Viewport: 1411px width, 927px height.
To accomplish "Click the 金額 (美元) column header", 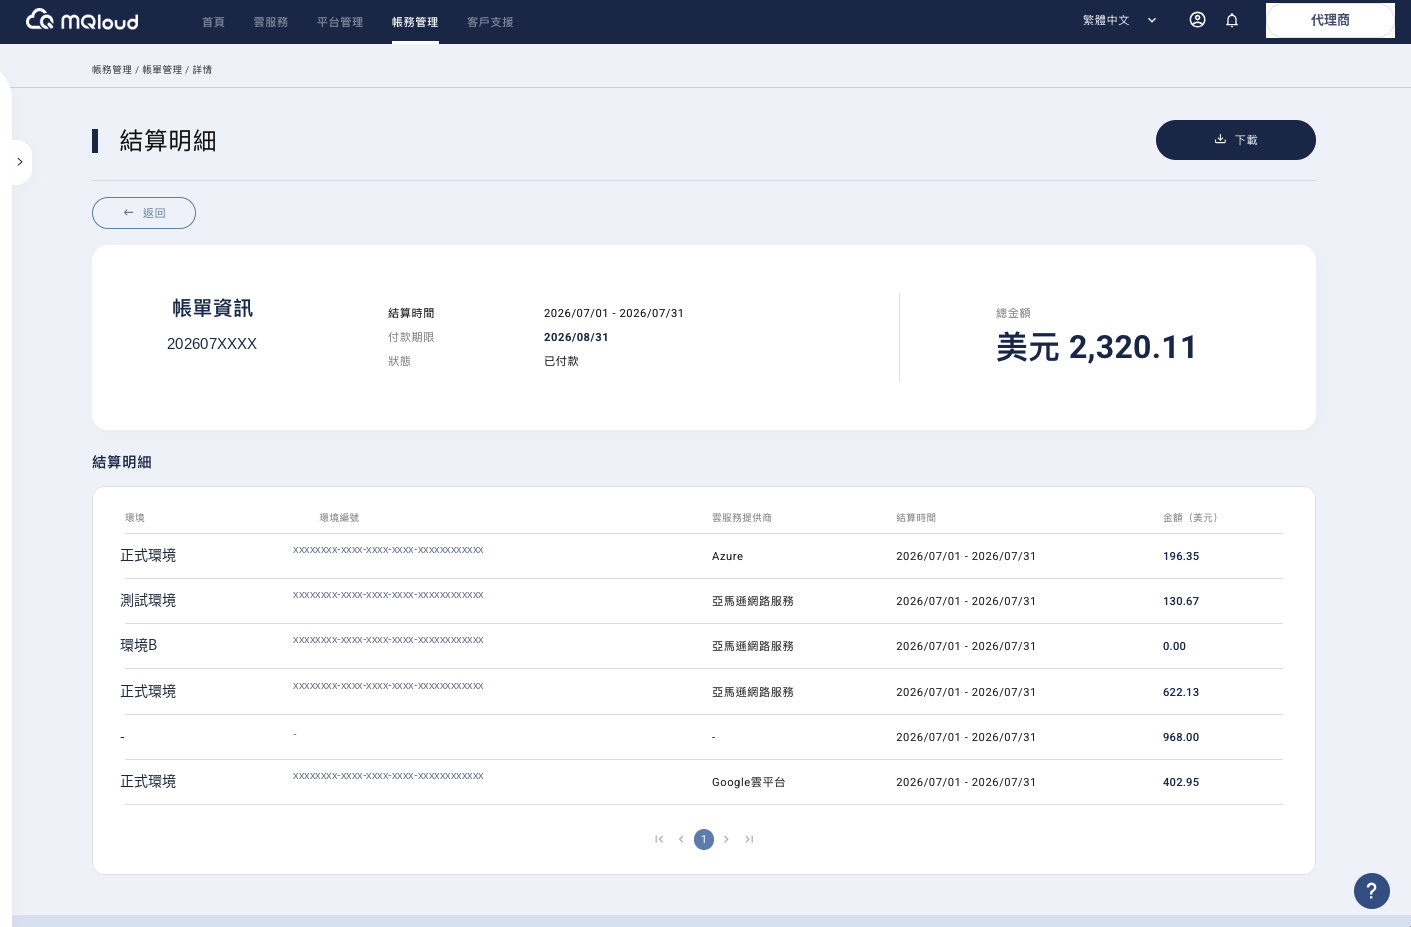I will point(1190,518).
